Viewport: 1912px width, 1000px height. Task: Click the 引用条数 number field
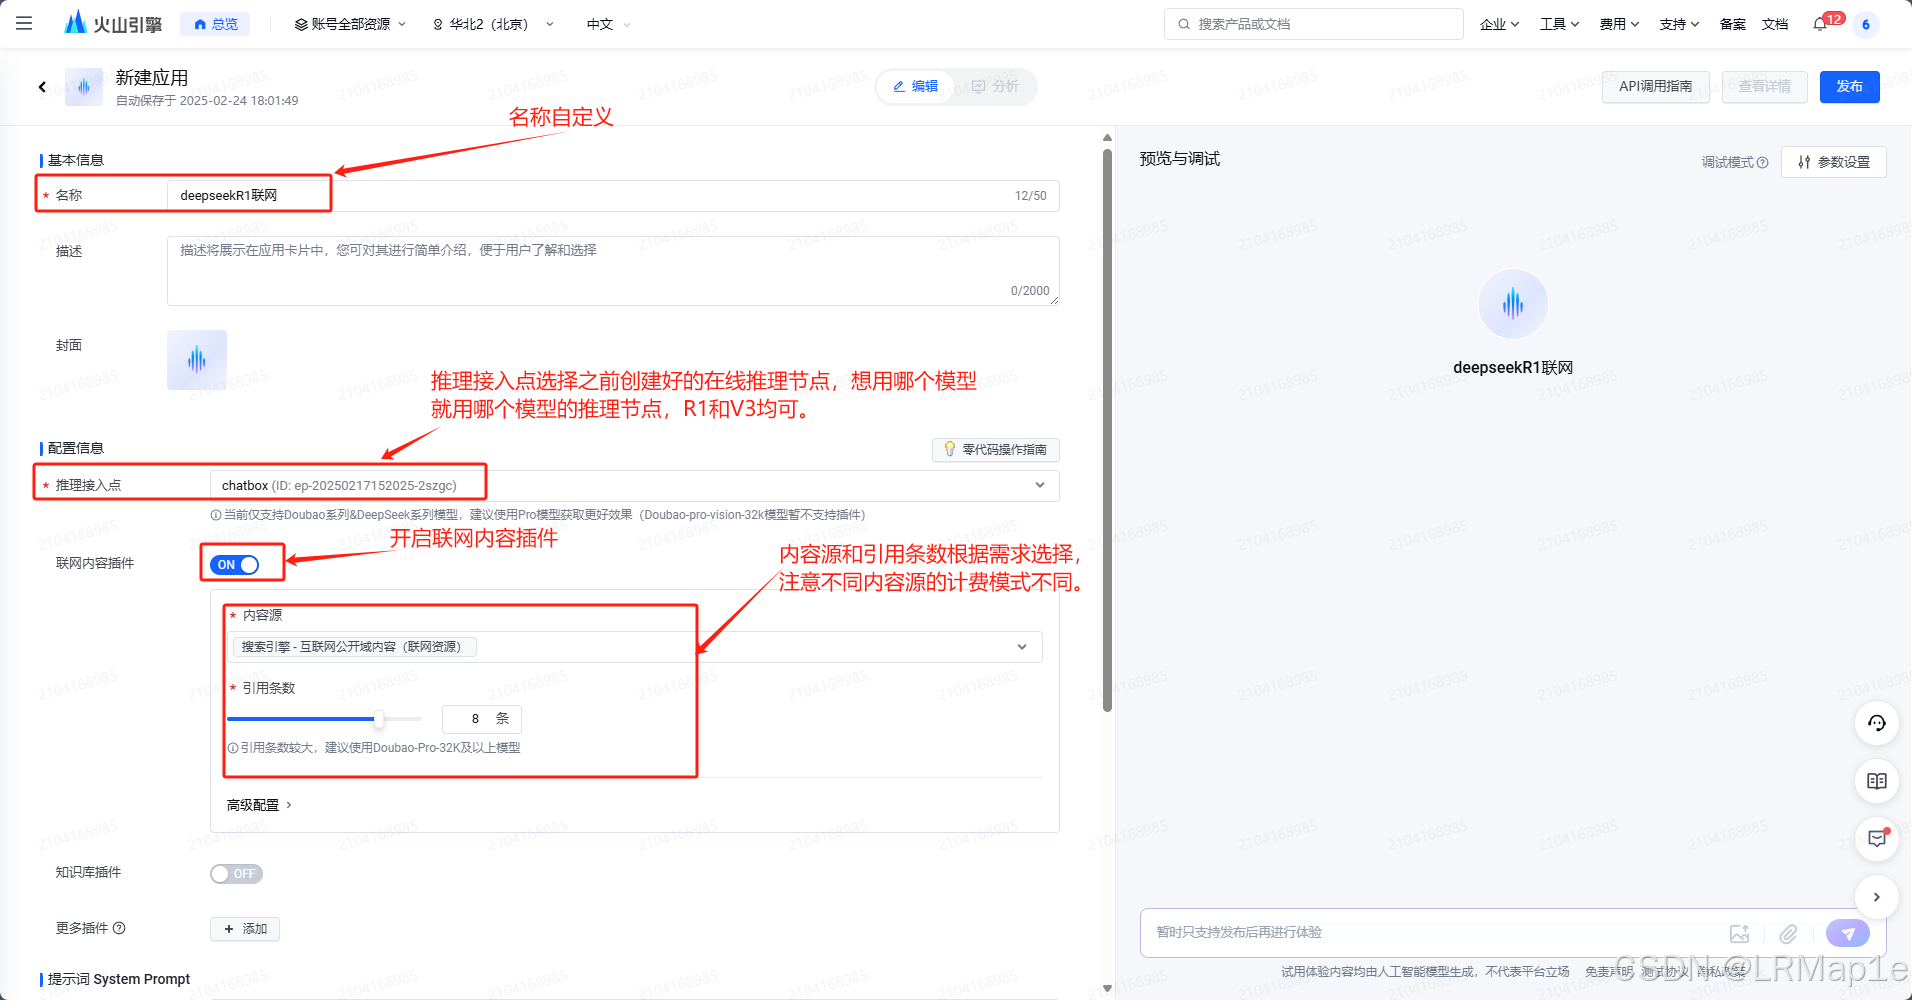pos(482,719)
